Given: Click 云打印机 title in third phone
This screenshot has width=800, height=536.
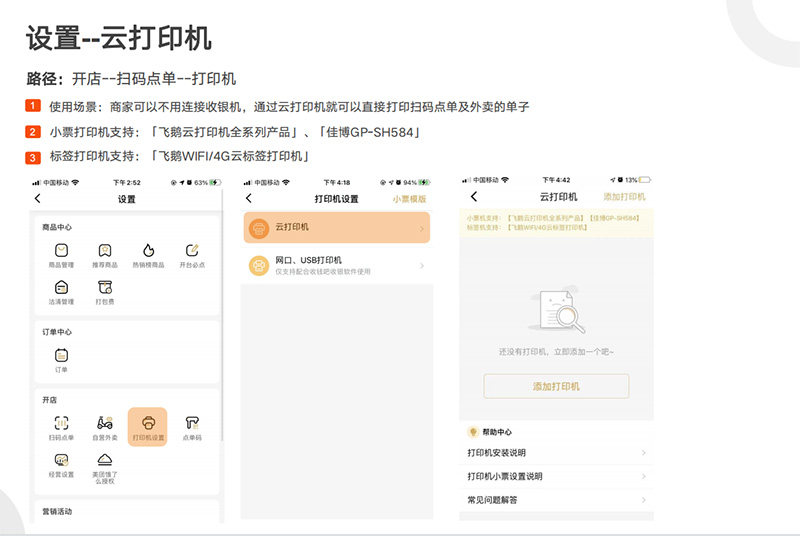Looking at the screenshot, I should coord(559,197).
